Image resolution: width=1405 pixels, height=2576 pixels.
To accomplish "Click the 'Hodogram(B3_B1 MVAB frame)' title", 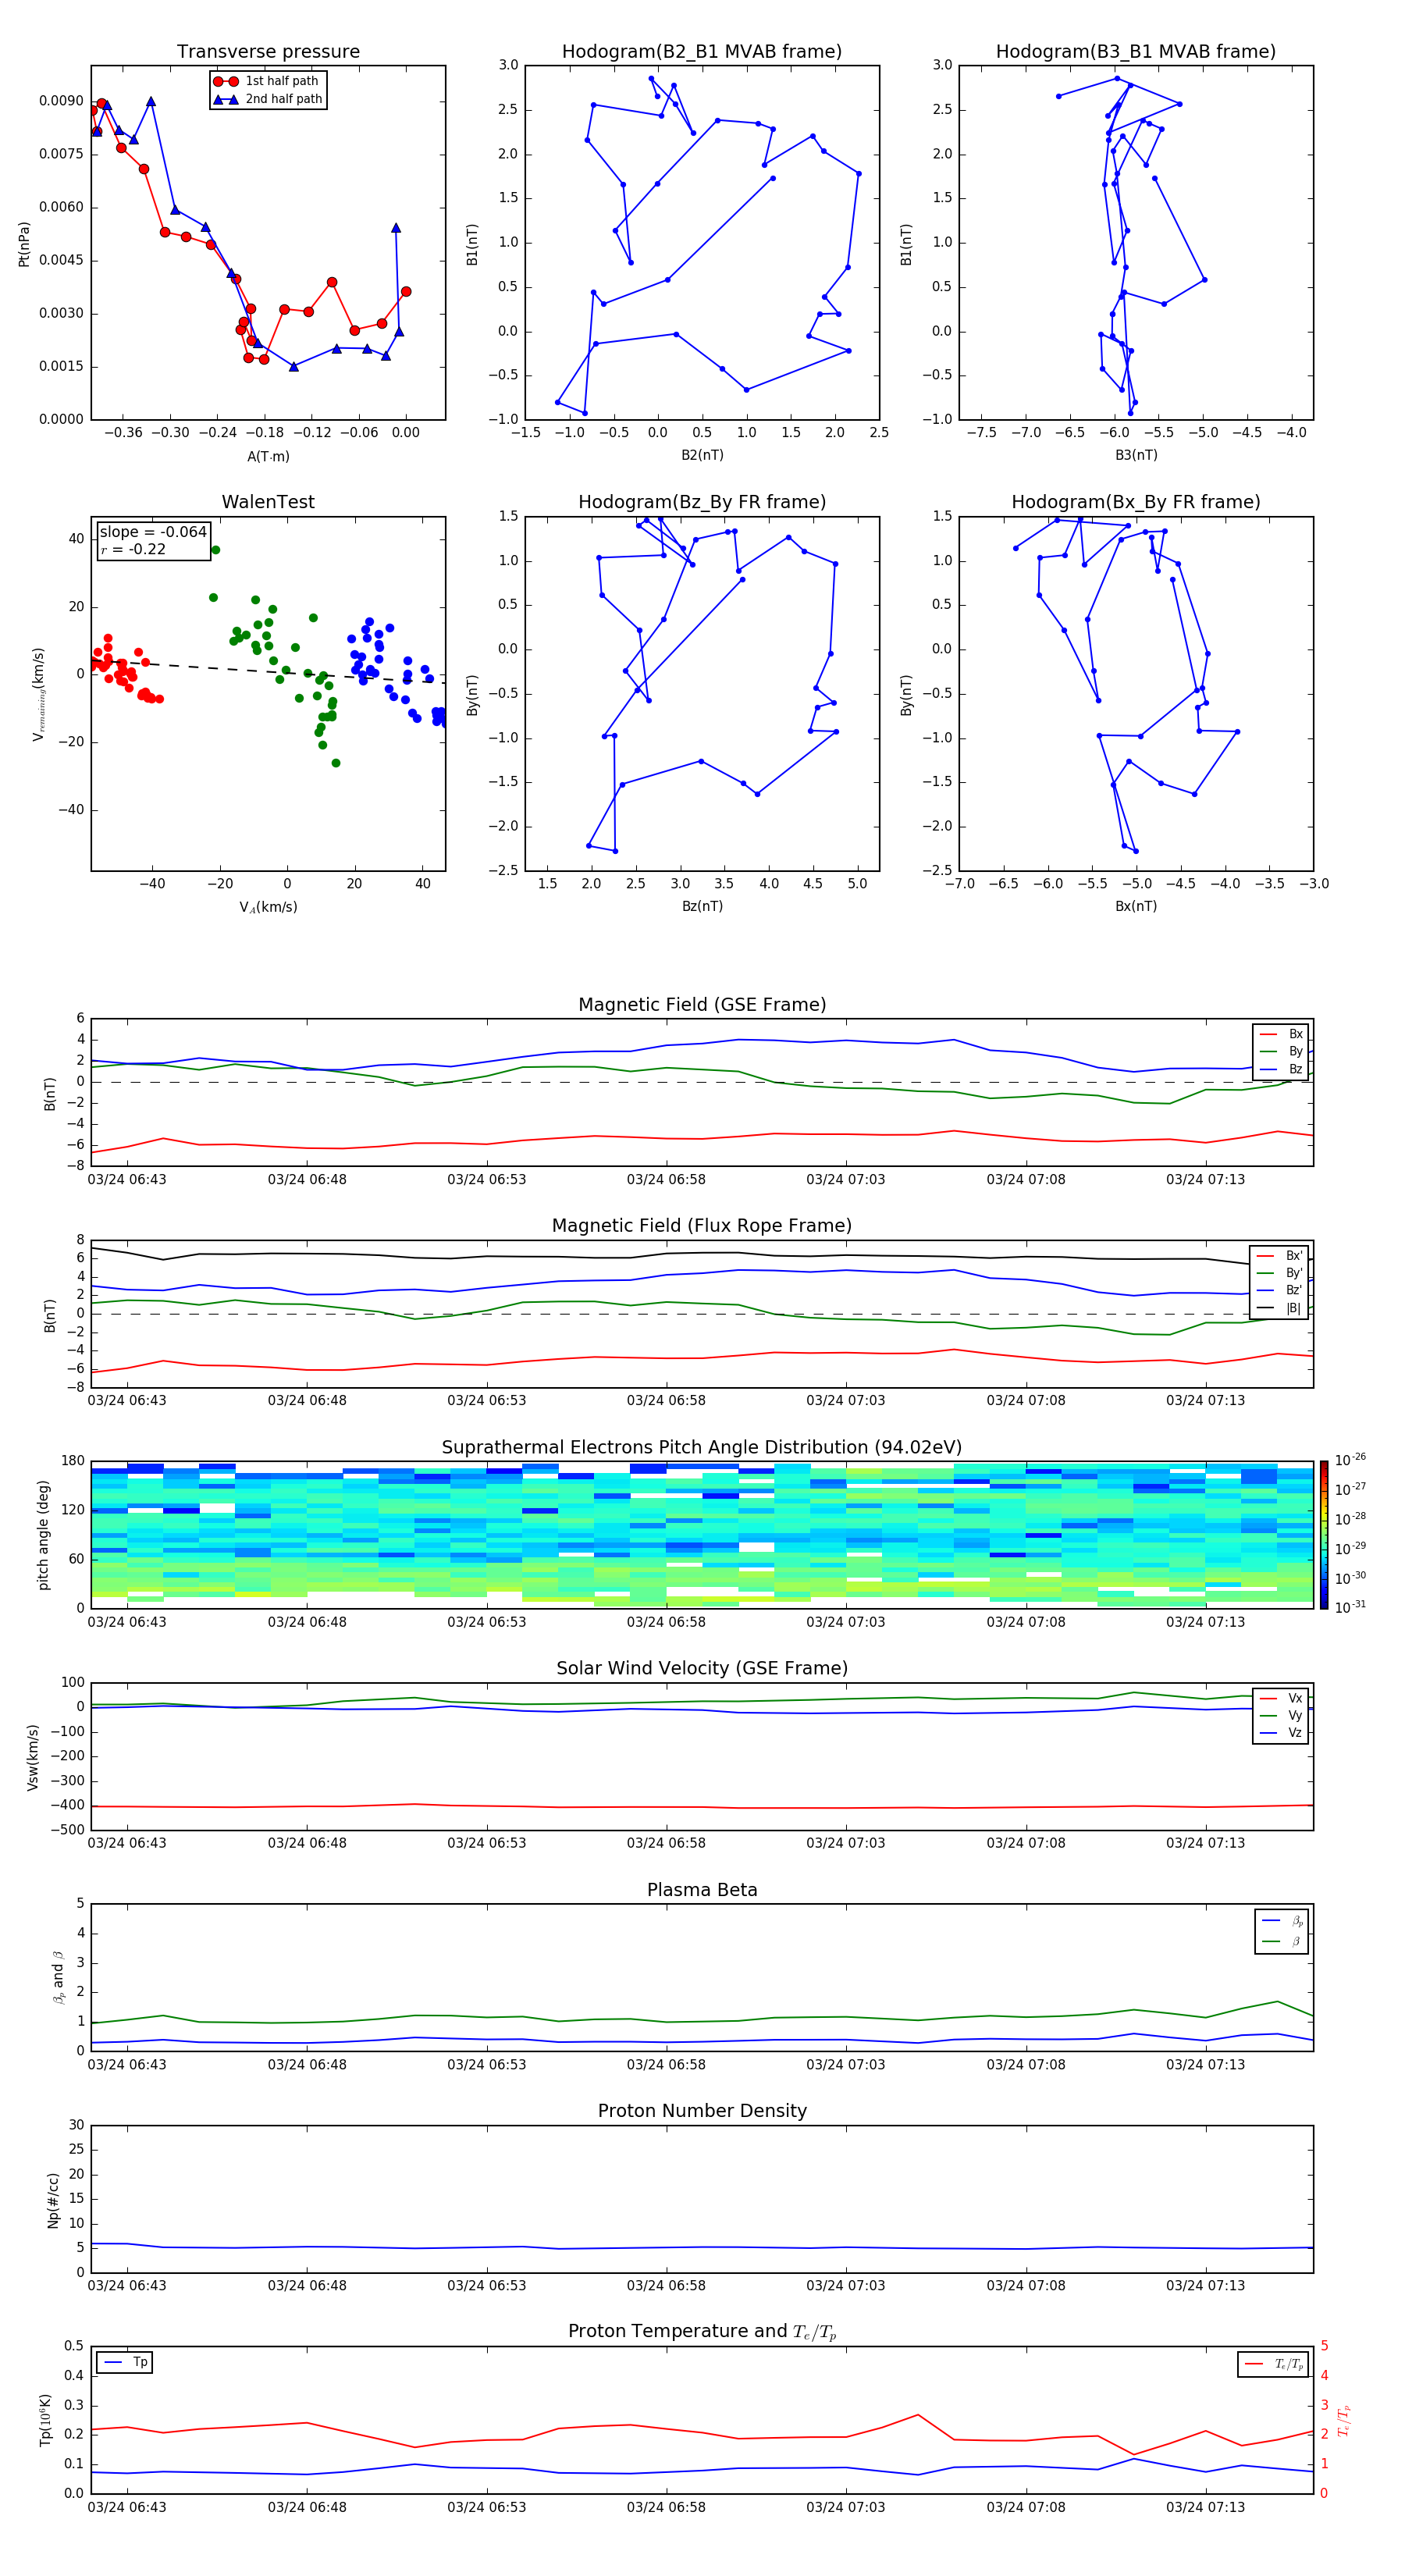I will point(1136,52).
